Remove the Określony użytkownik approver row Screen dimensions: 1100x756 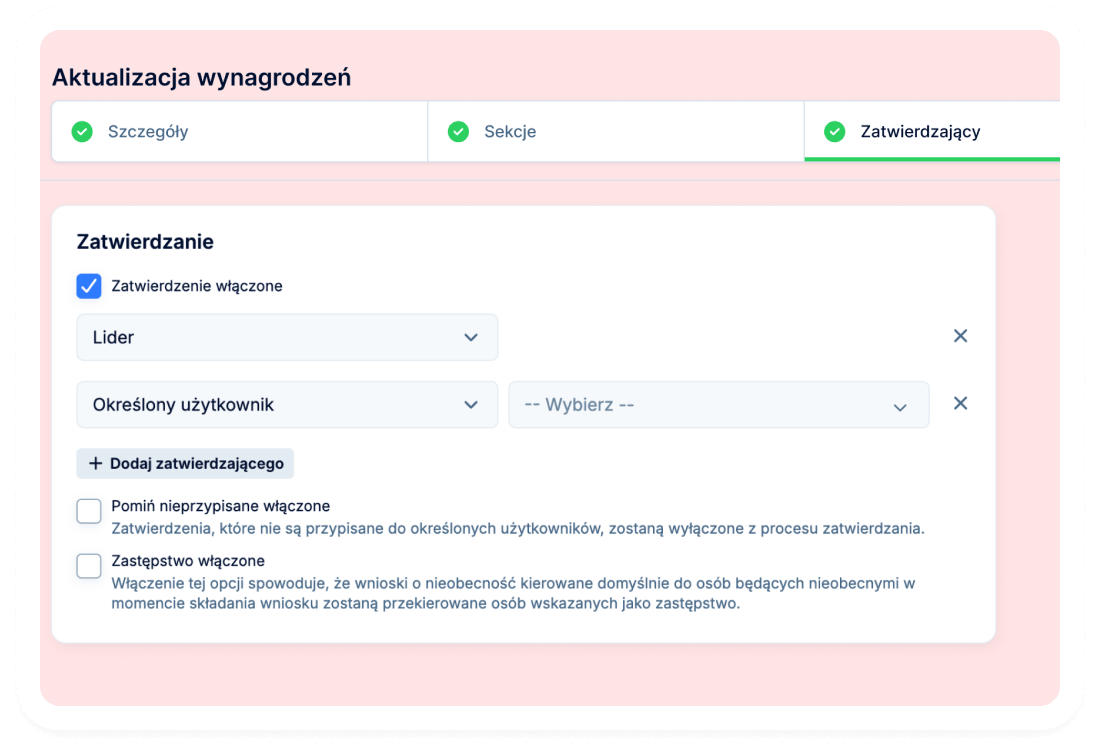(960, 403)
